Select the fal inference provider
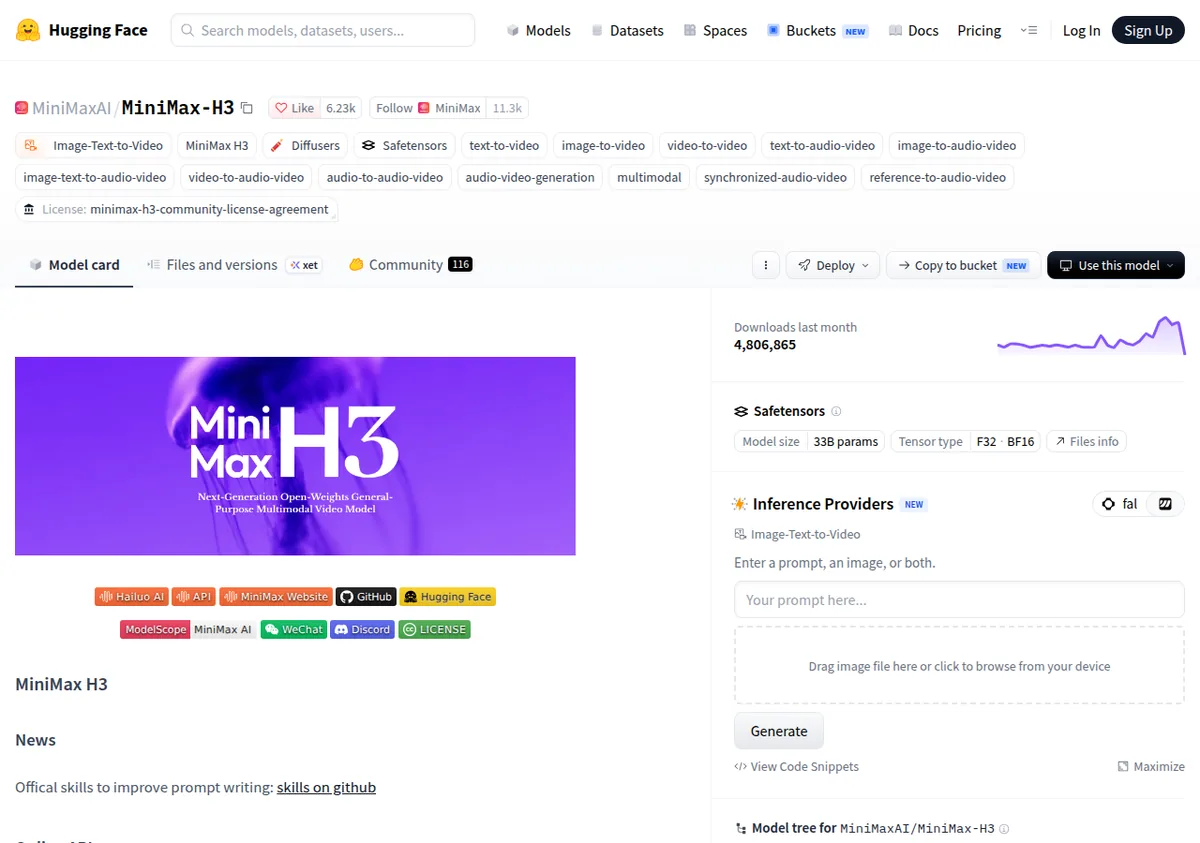The width and height of the screenshot is (1200, 843). [1120, 504]
